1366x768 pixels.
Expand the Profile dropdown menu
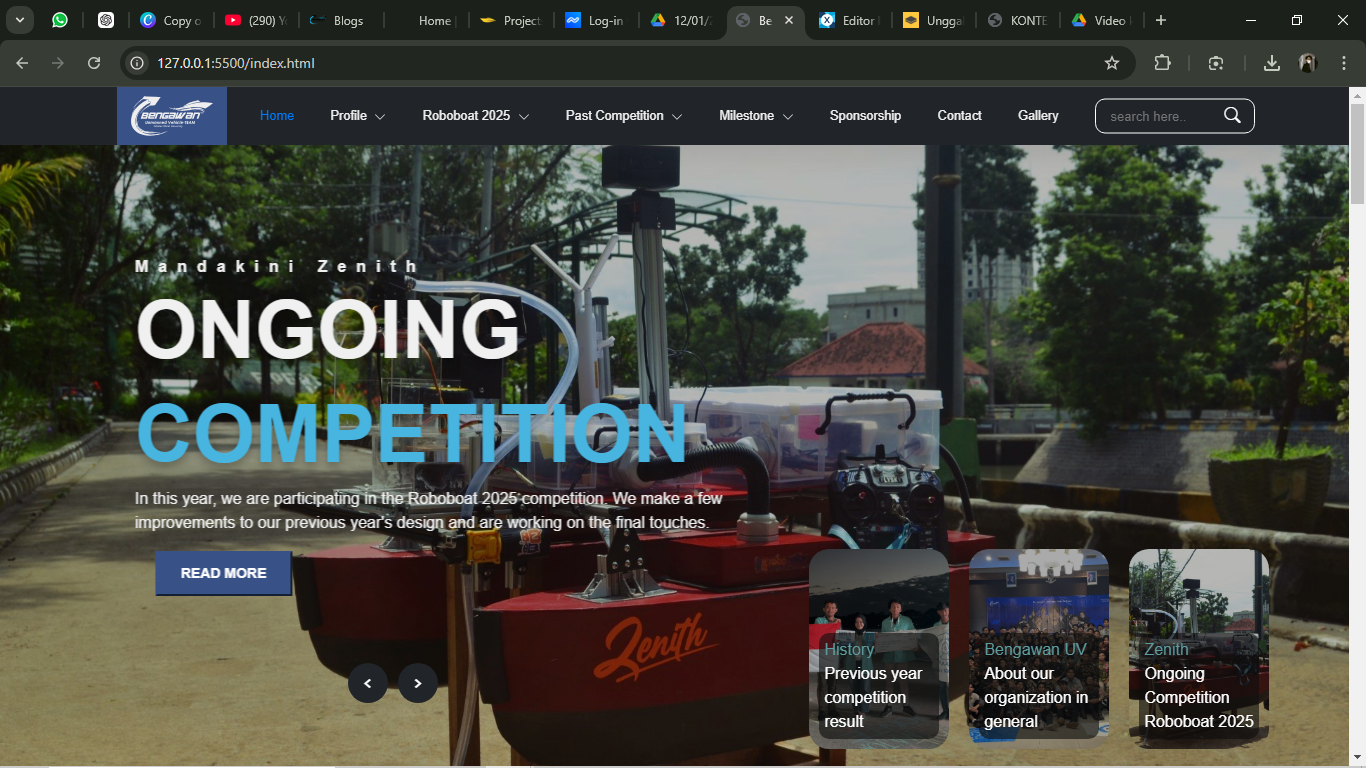357,116
